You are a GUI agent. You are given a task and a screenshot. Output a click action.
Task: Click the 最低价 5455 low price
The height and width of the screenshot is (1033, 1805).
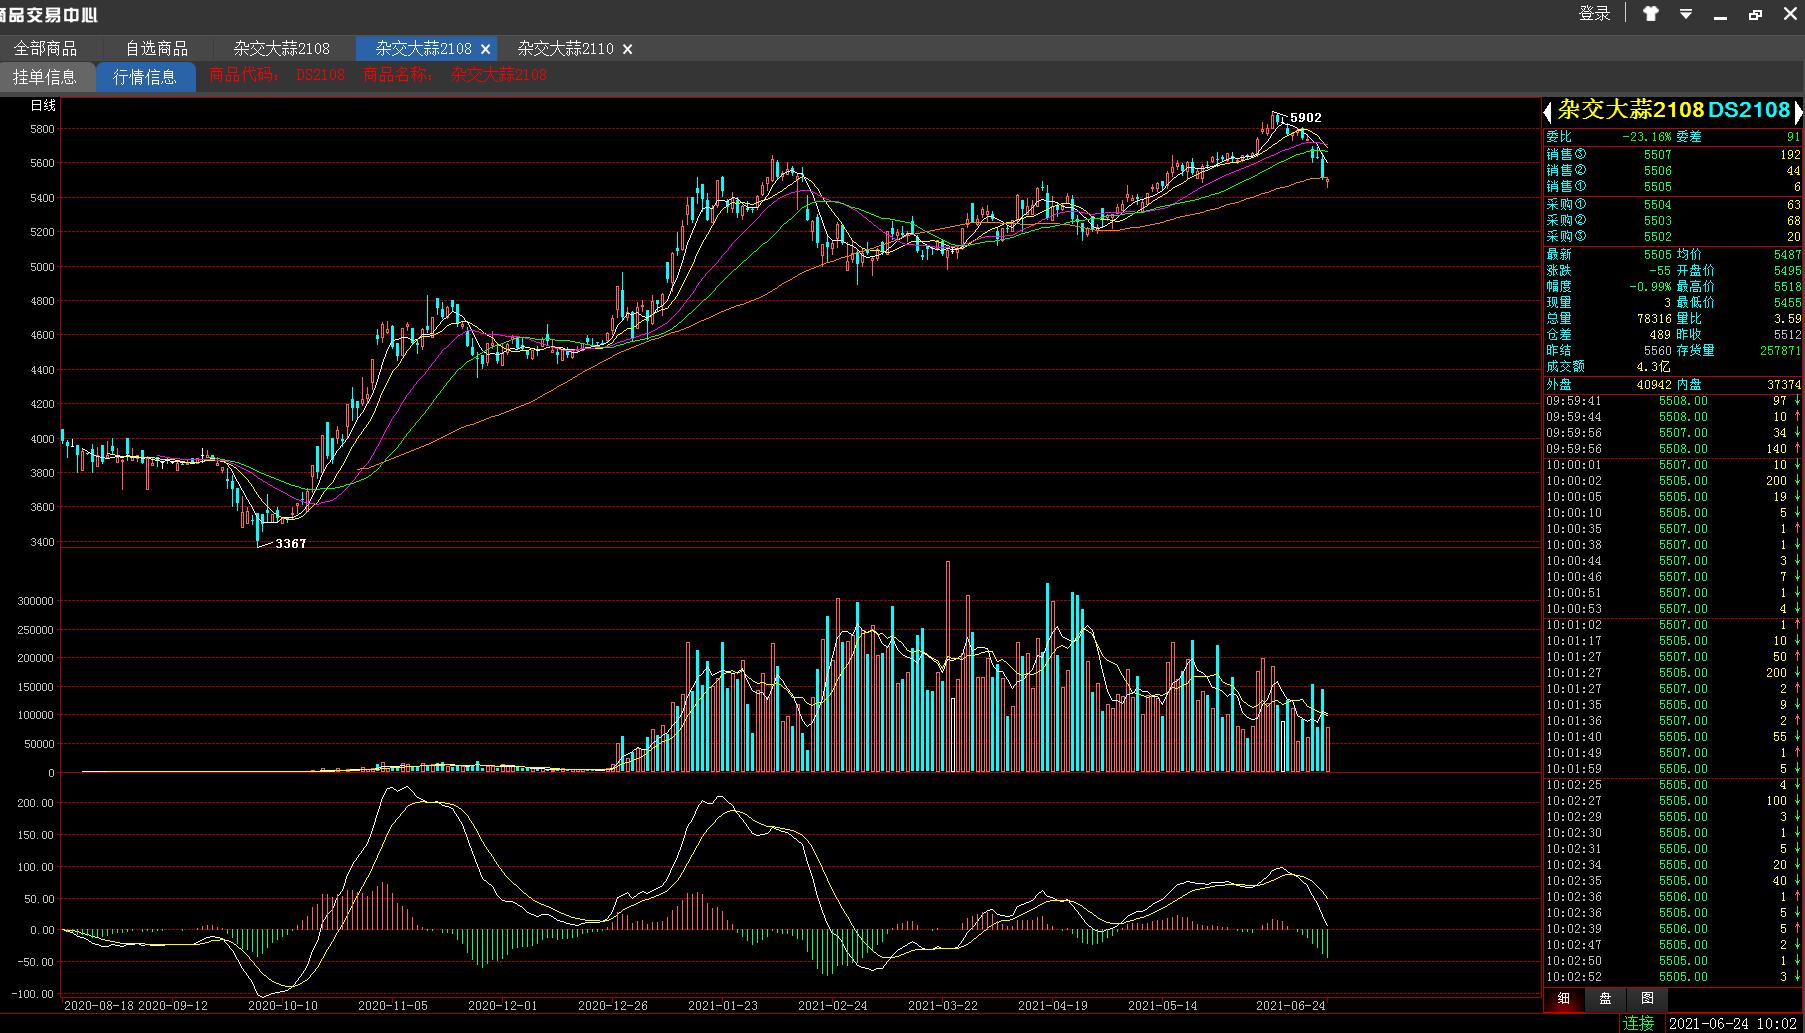[1787, 303]
